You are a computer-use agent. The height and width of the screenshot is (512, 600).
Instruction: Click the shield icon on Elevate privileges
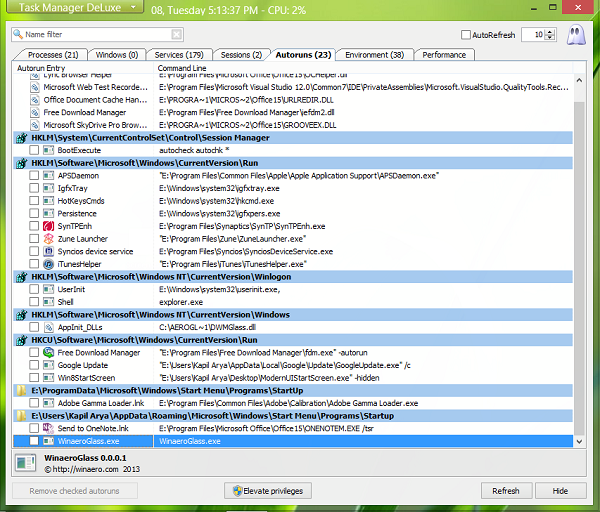click(x=238, y=491)
